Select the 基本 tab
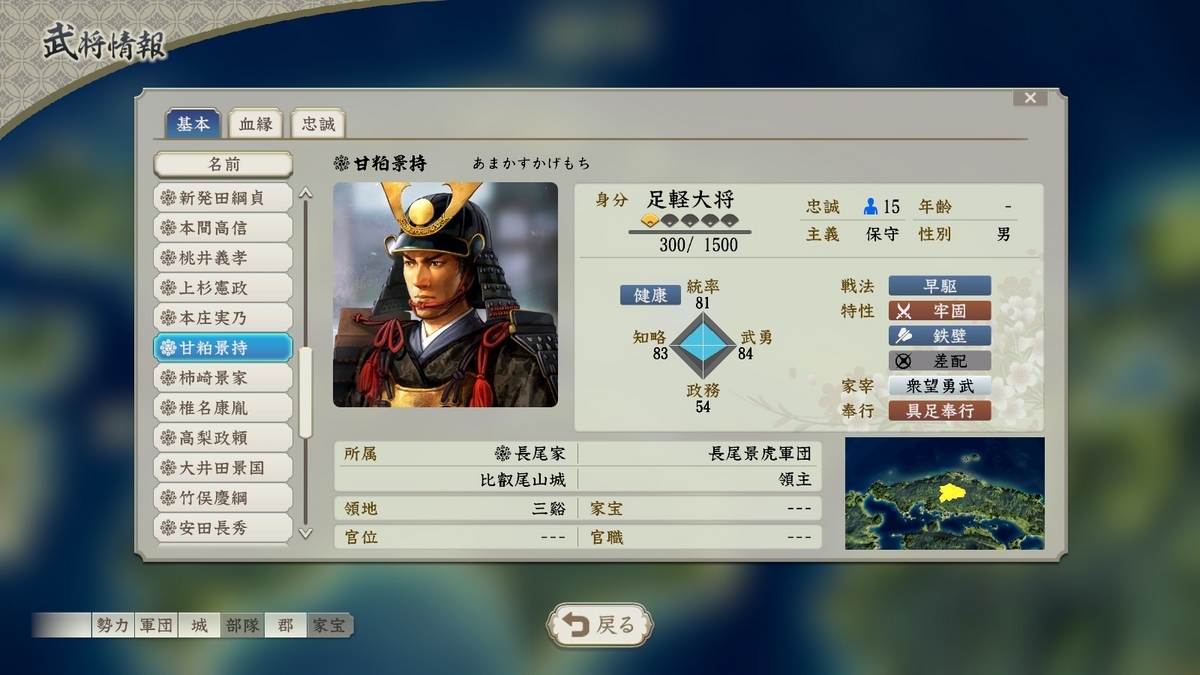 click(193, 124)
